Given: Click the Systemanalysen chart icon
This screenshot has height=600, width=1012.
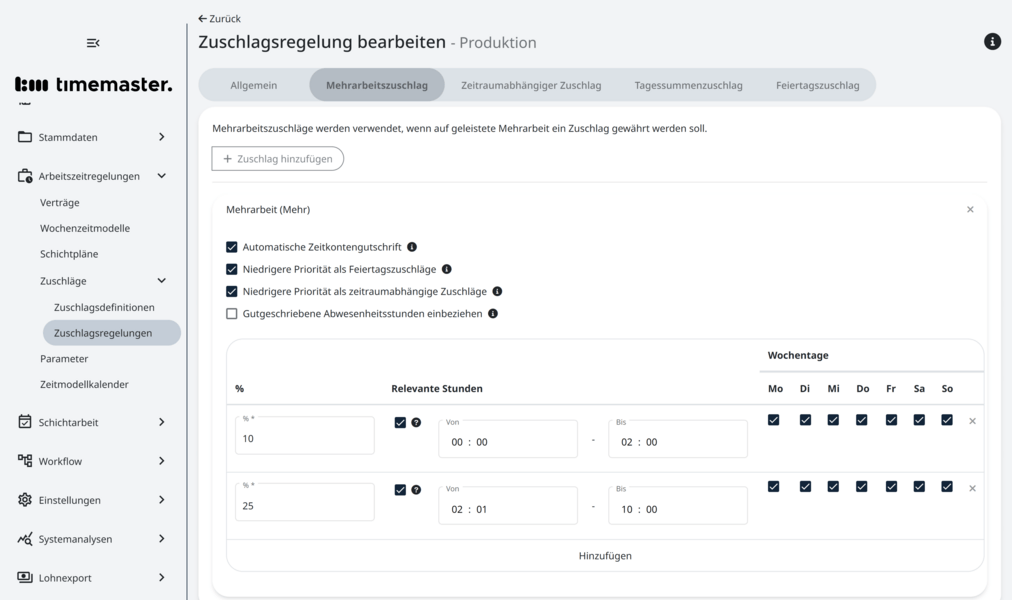Looking at the screenshot, I should tap(25, 539).
